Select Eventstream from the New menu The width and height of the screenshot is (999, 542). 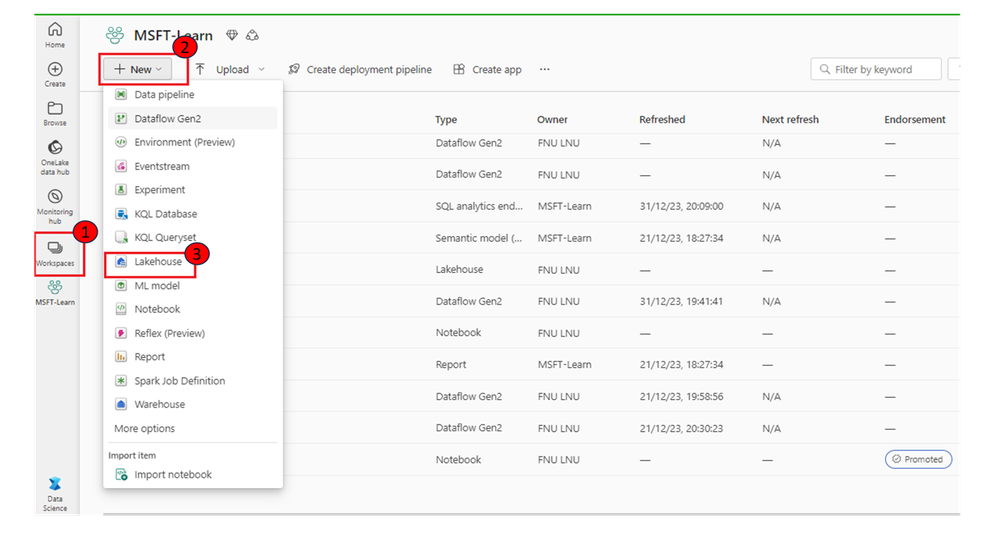click(193, 166)
